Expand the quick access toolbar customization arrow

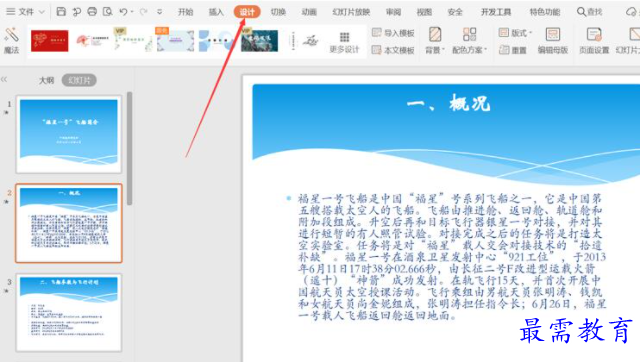pos(159,12)
